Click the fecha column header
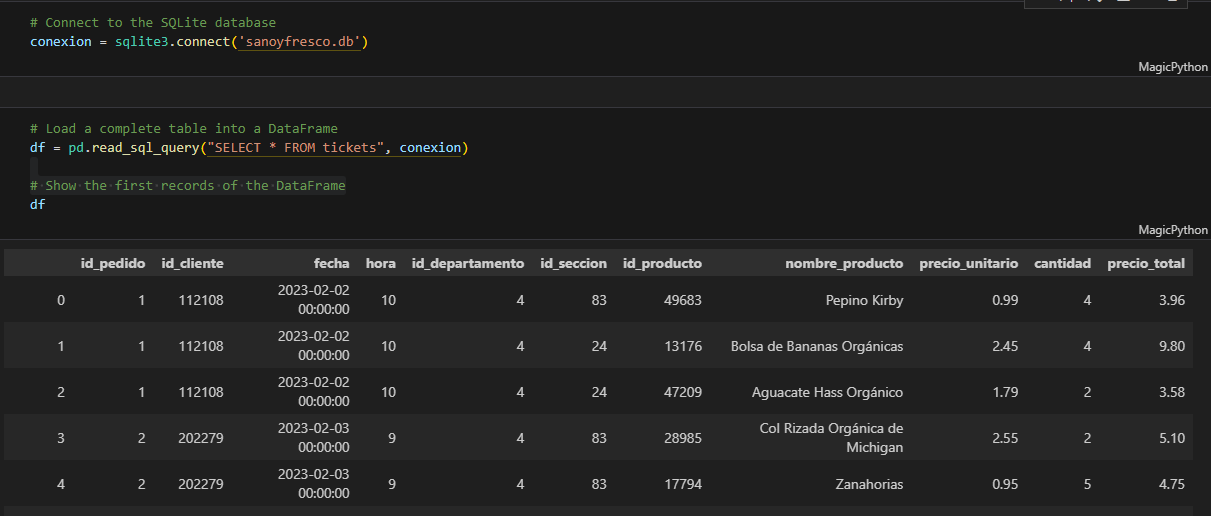Viewport: 1211px width, 516px height. pyautogui.click(x=331, y=264)
